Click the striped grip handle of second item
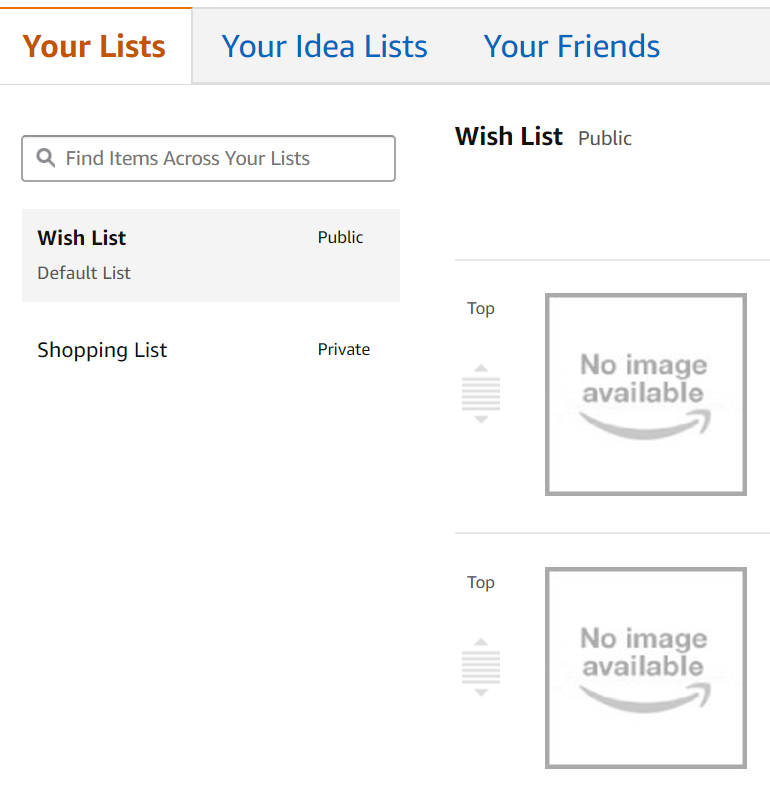The image size is (770, 789). pyautogui.click(x=481, y=667)
